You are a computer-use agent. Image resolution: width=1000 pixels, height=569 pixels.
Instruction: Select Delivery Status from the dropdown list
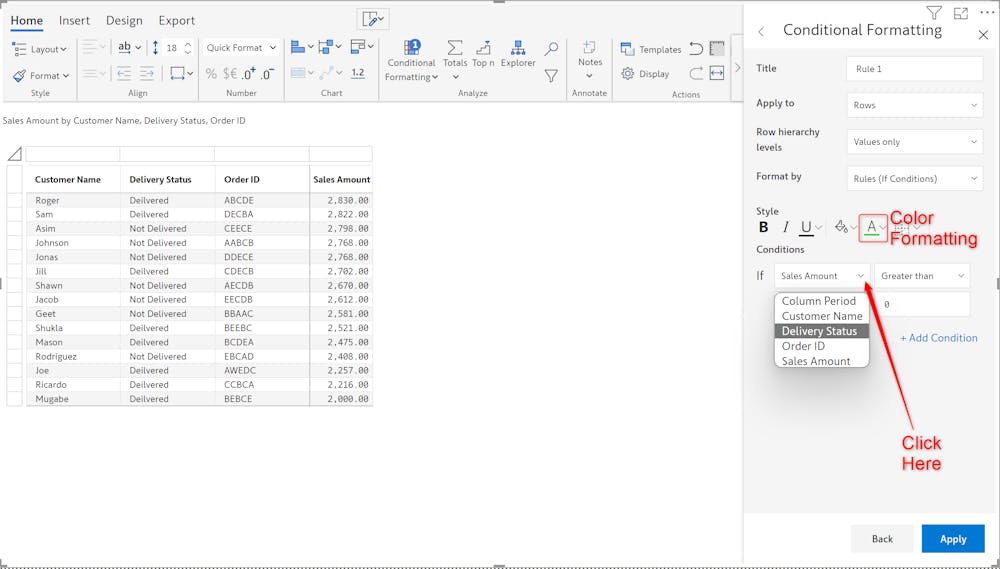click(x=819, y=331)
